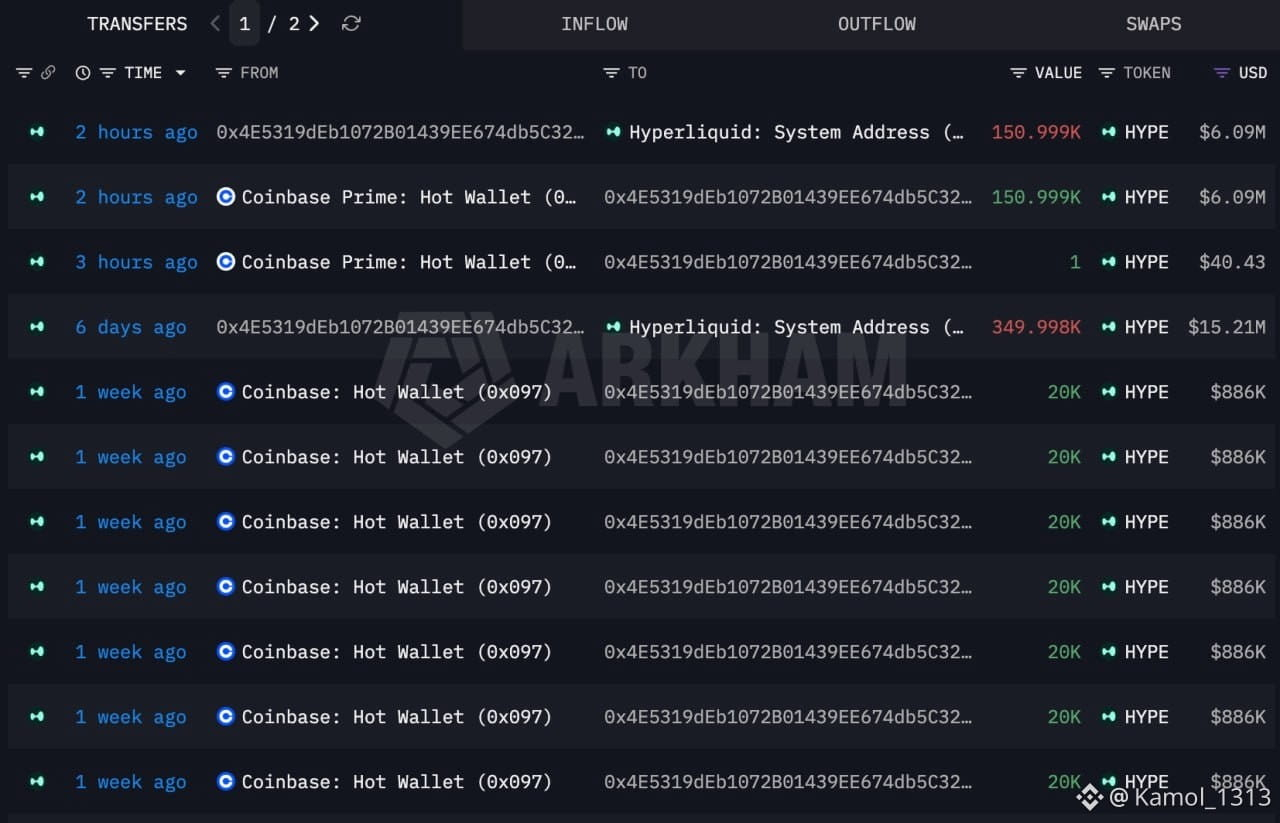Viewport: 1280px width, 823px height.
Task: Click the Hyperliquid icon in the red 150.999K row
Action: 613,132
